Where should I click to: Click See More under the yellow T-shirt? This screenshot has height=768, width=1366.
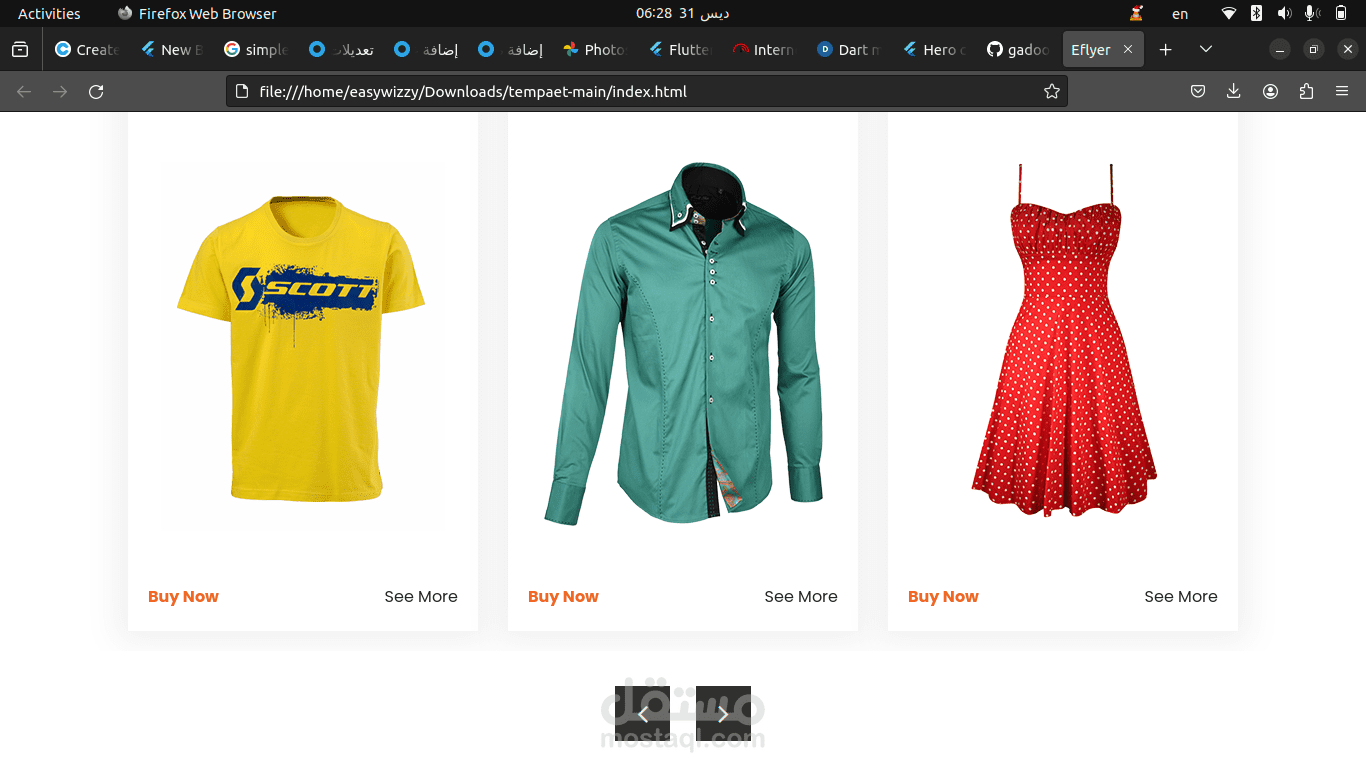coord(421,597)
